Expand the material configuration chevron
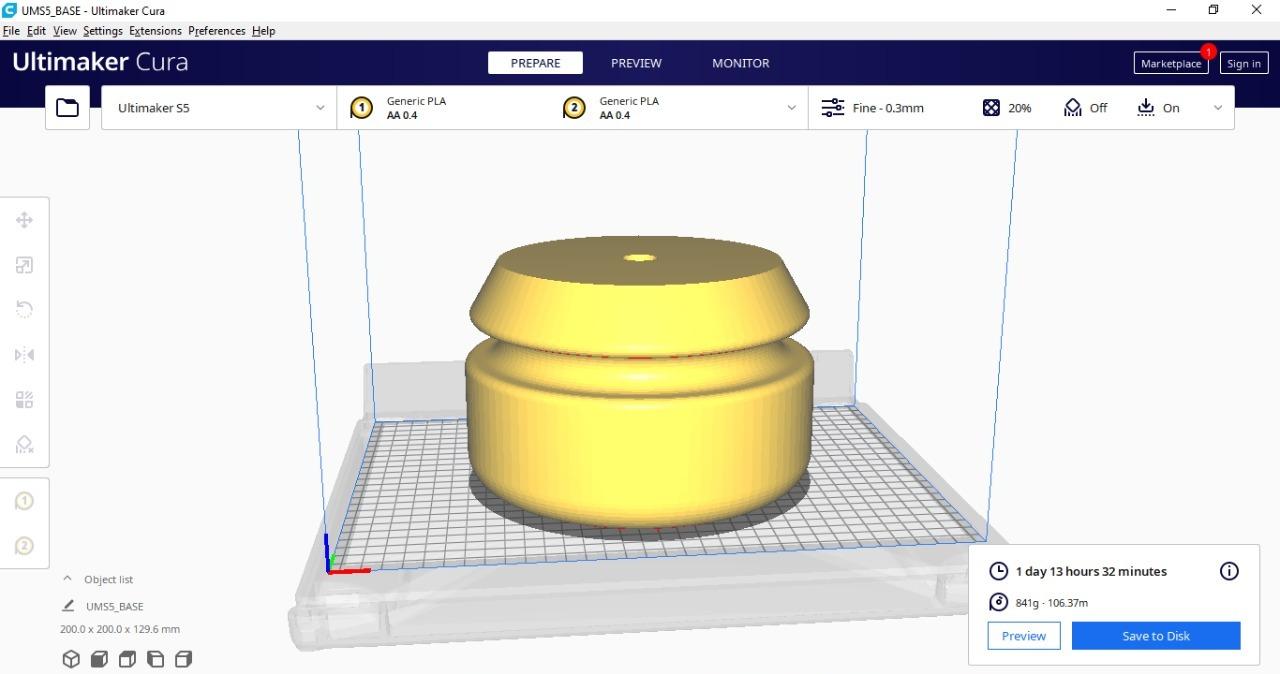 coord(792,108)
